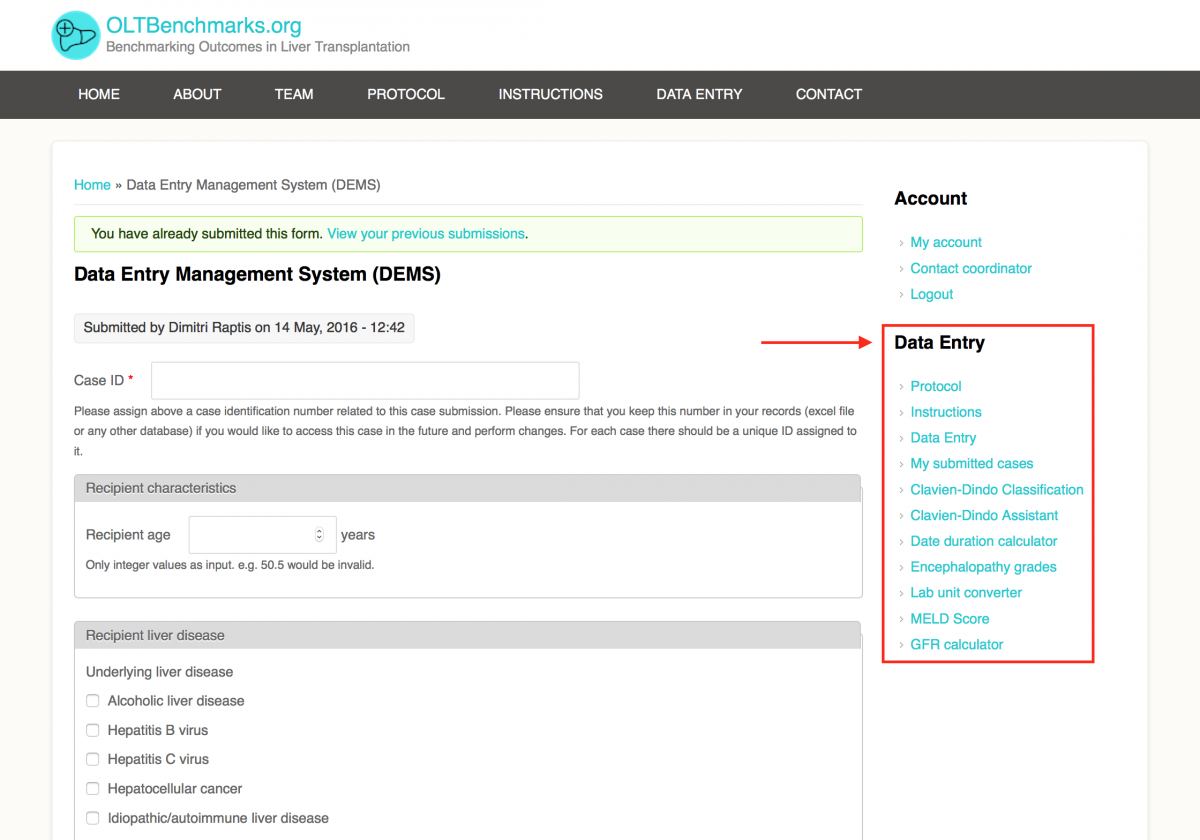Image resolution: width=1200 pixels, height=840 pixels.
Task: Open My submitted cases link
Action: (971, 464)
